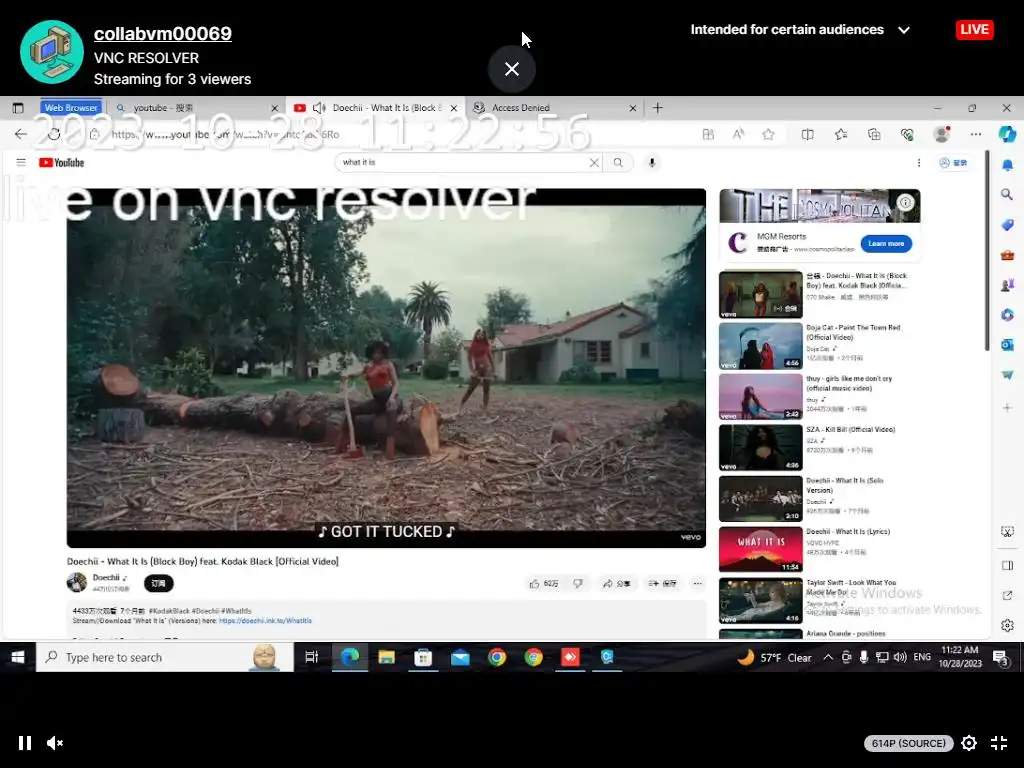Open Edge Copilot sidebar icon
This screenshot has height=768, width=1024.
1007,134
